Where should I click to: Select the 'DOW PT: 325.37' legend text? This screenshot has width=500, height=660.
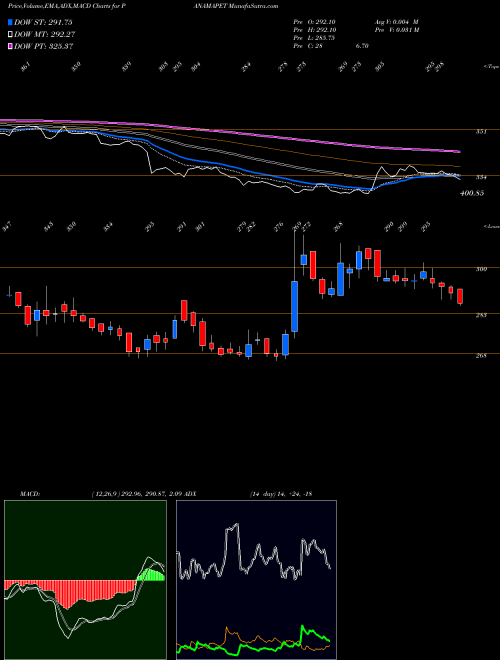[x=44, y=46]
